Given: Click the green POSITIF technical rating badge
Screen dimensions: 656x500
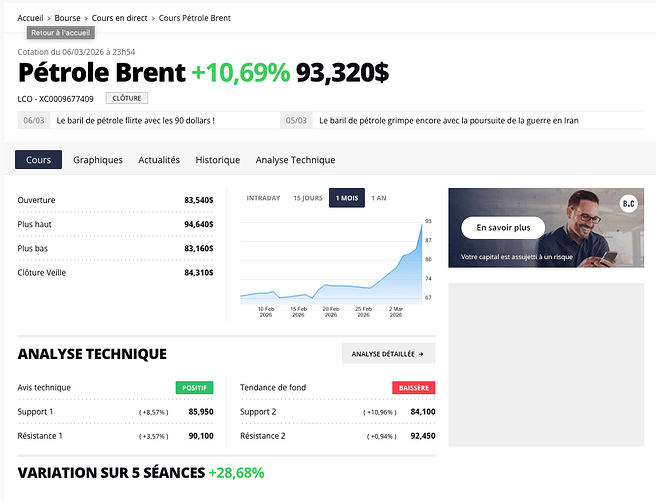Looking at the screenshot, I should tap(194, 387).
